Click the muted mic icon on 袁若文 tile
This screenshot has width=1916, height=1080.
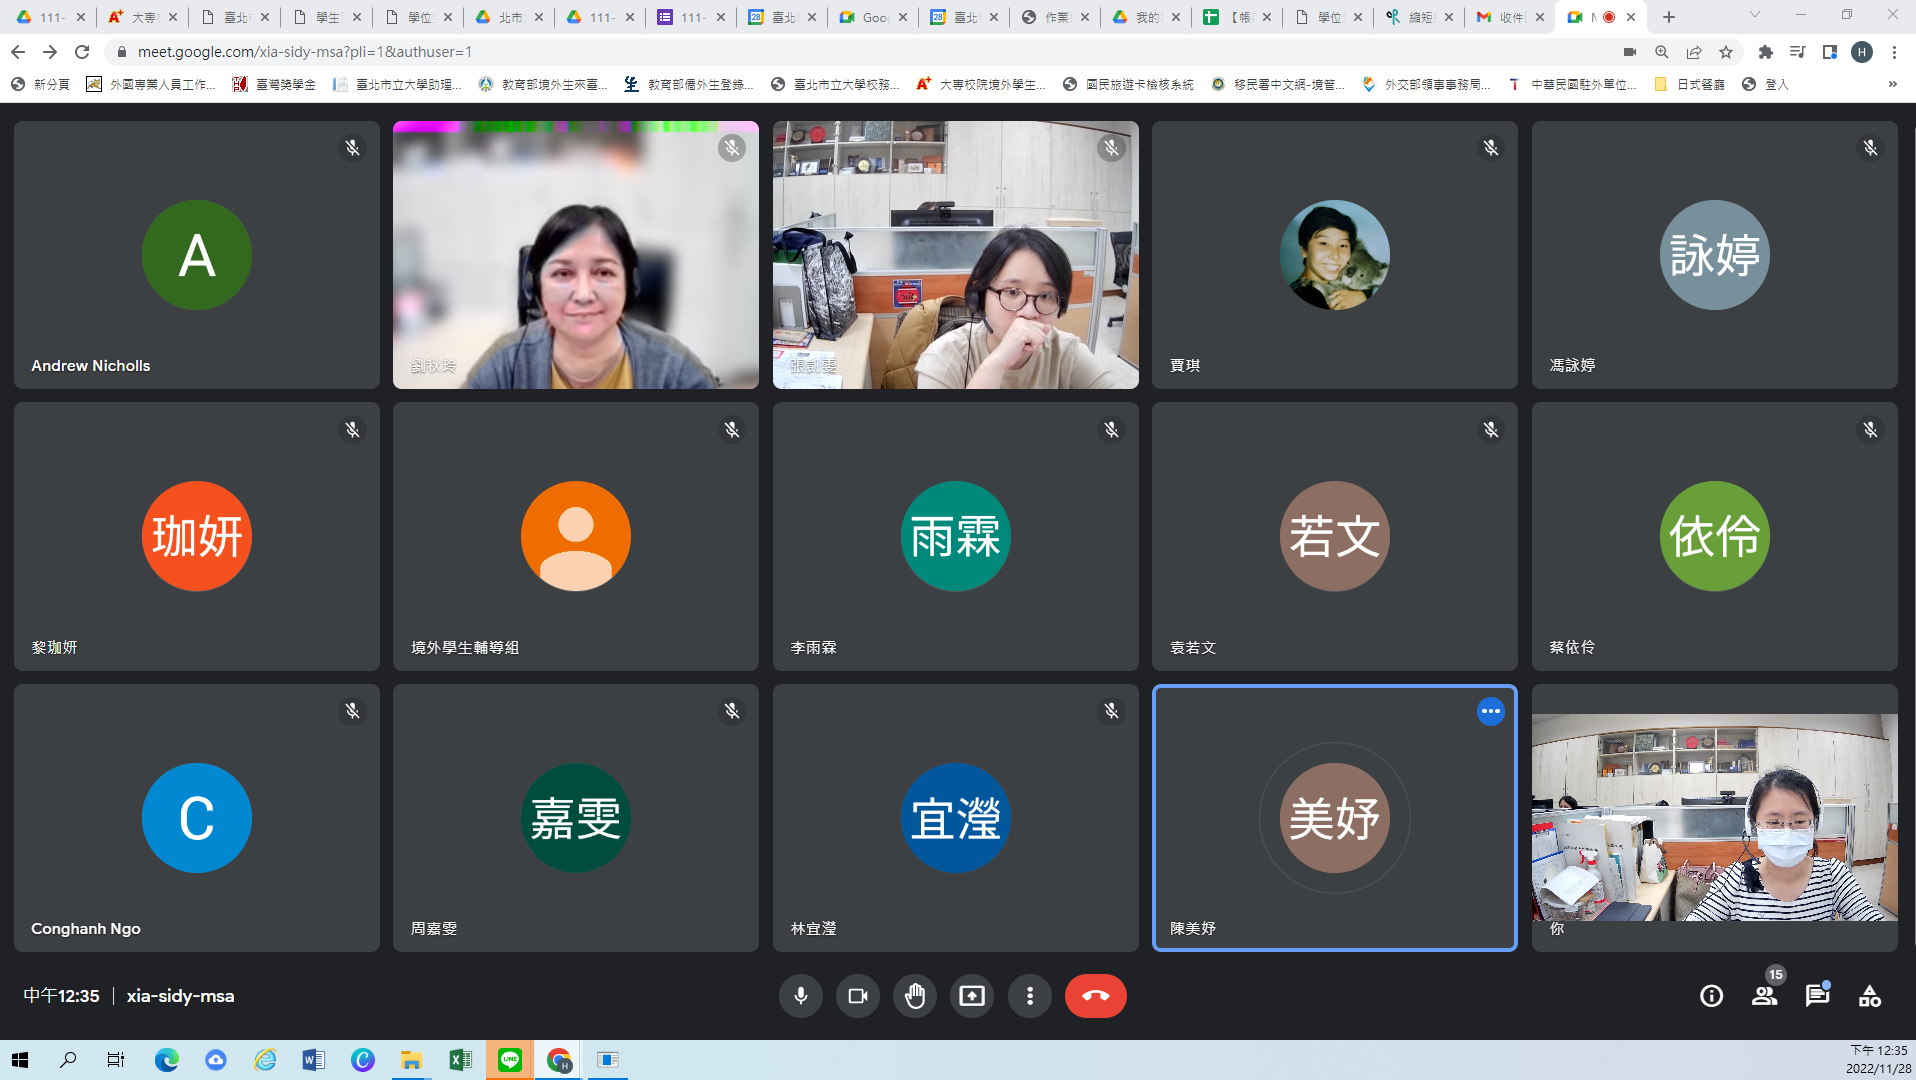[1490, 430]
